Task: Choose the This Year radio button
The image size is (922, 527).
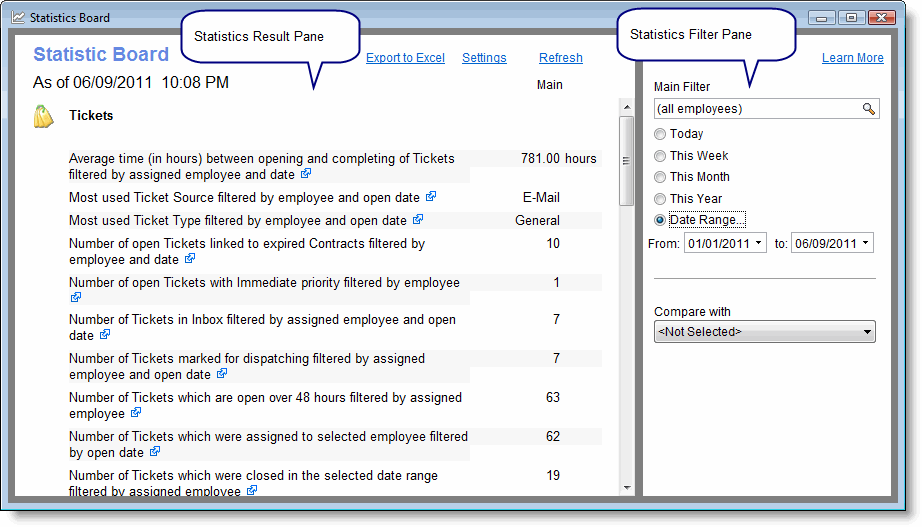Action: [x=660, y=199]
